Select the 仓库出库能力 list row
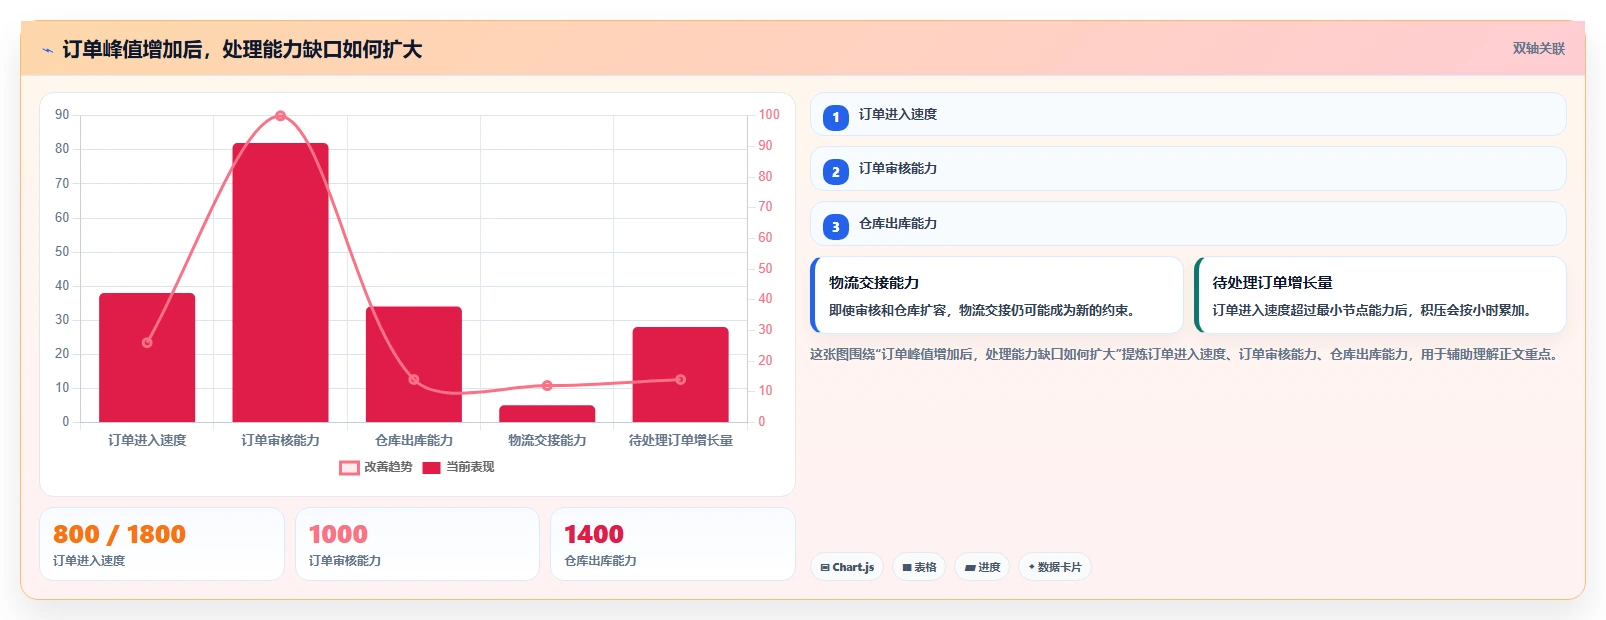1606x620 pixels. (1188, 223)
